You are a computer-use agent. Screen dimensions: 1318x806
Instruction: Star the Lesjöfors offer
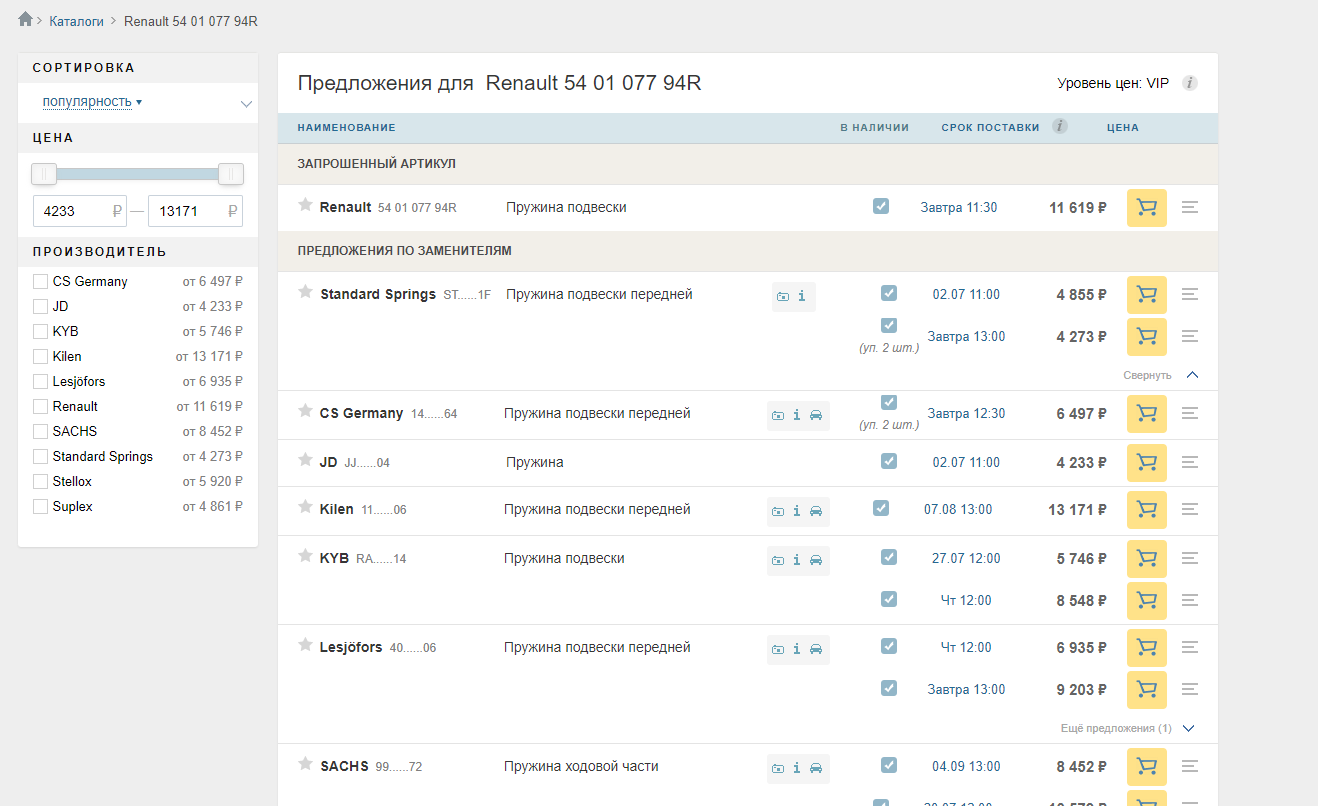305,645
